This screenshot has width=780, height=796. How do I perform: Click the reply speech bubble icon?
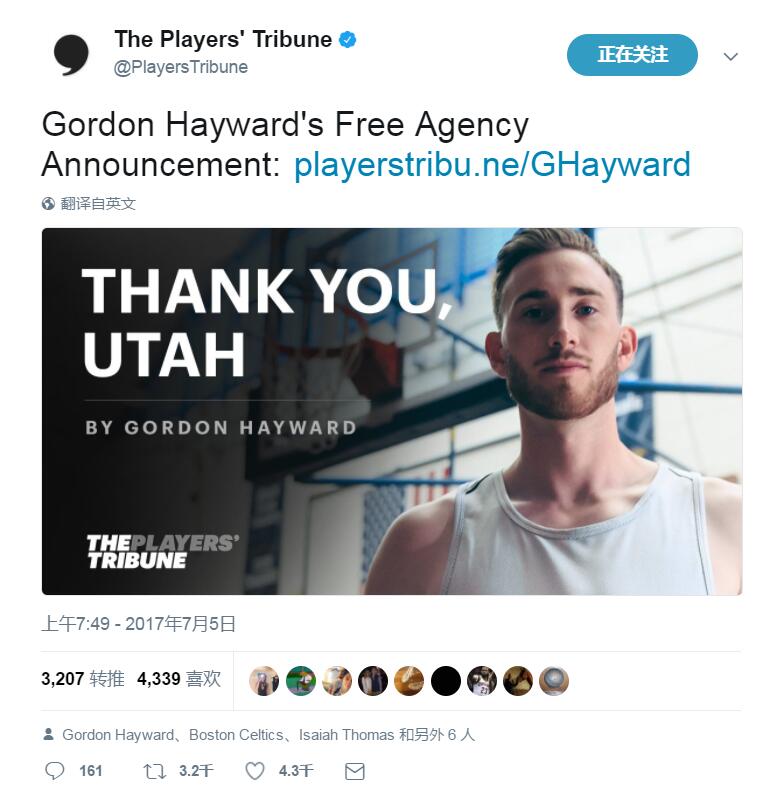[55, 771]
